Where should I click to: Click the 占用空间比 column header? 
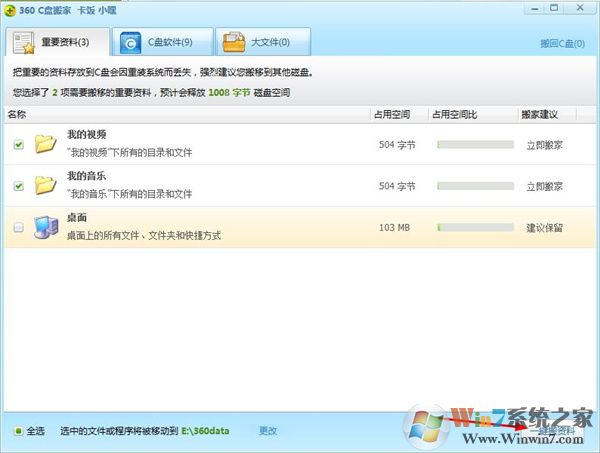coord(456,115)
